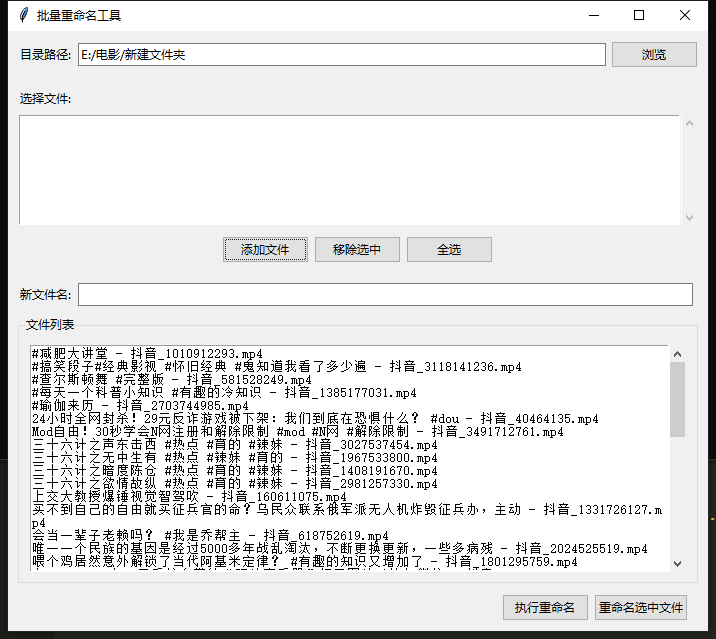Select file starting 买不到自己的自由
The height and width of the screenshot is (639, 716).
pyautogui.click(x=347, y=516)
